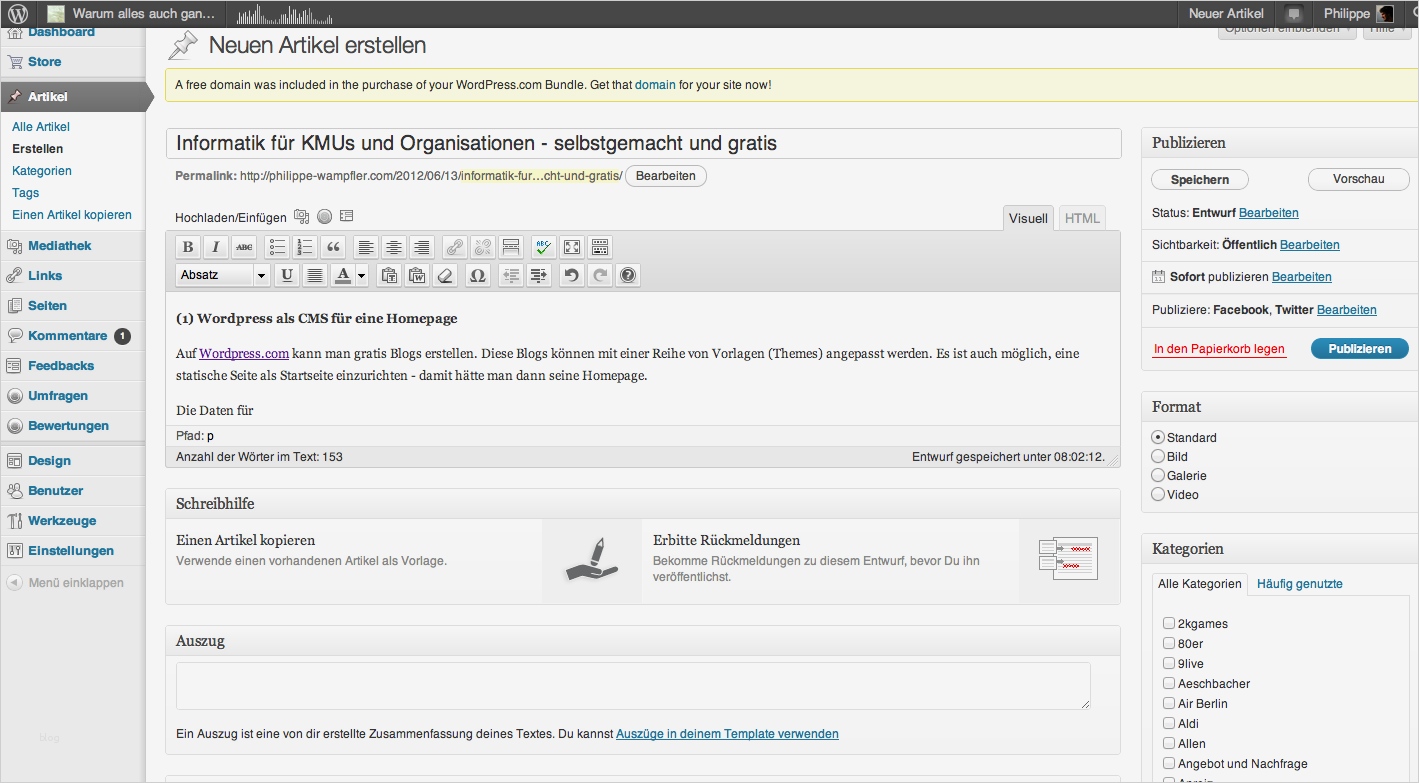Open the Absatz paragraph format dropdown

coord(223,275)
